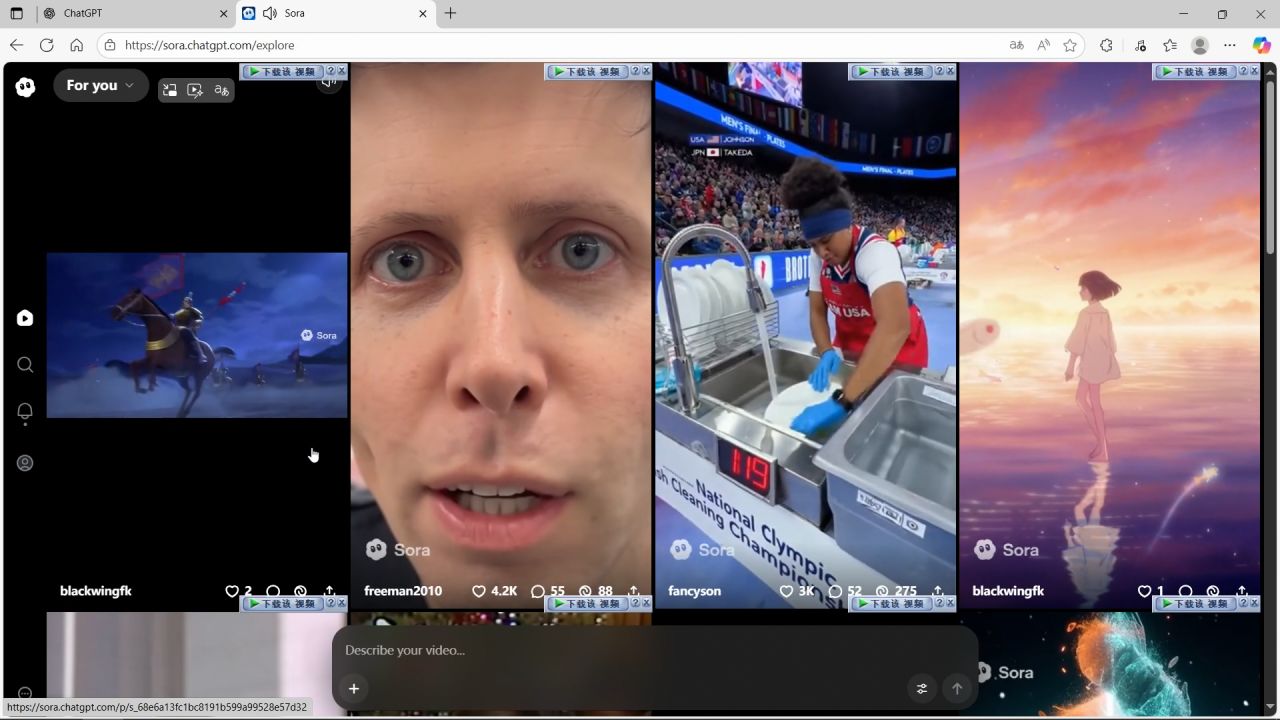Open the media control music icon
Image resolution: width=1280 pixels, height=720 pixels.
pyautogui.click(x=1141, y=45)
